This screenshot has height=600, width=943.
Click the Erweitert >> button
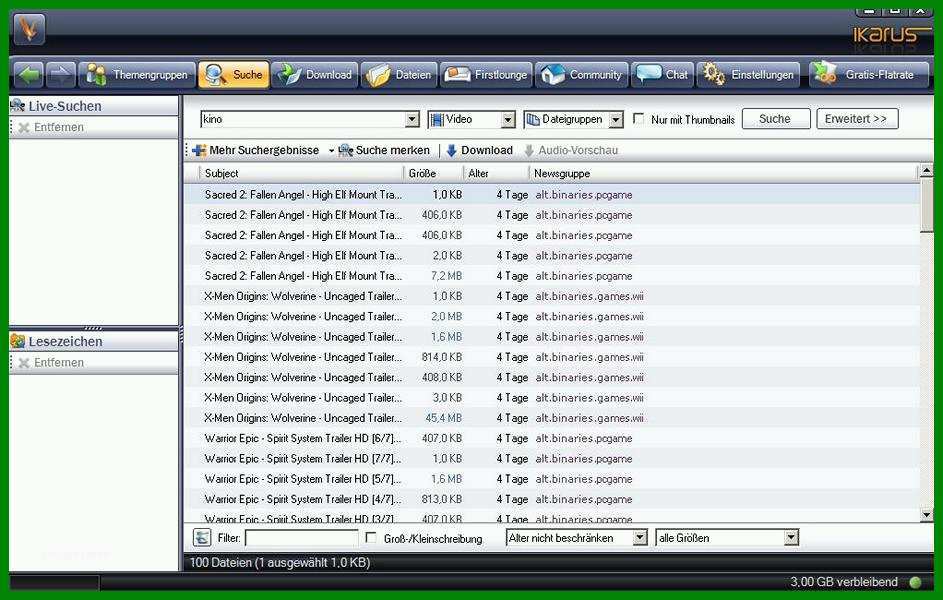pyautogui.click(x=857, y=119)
